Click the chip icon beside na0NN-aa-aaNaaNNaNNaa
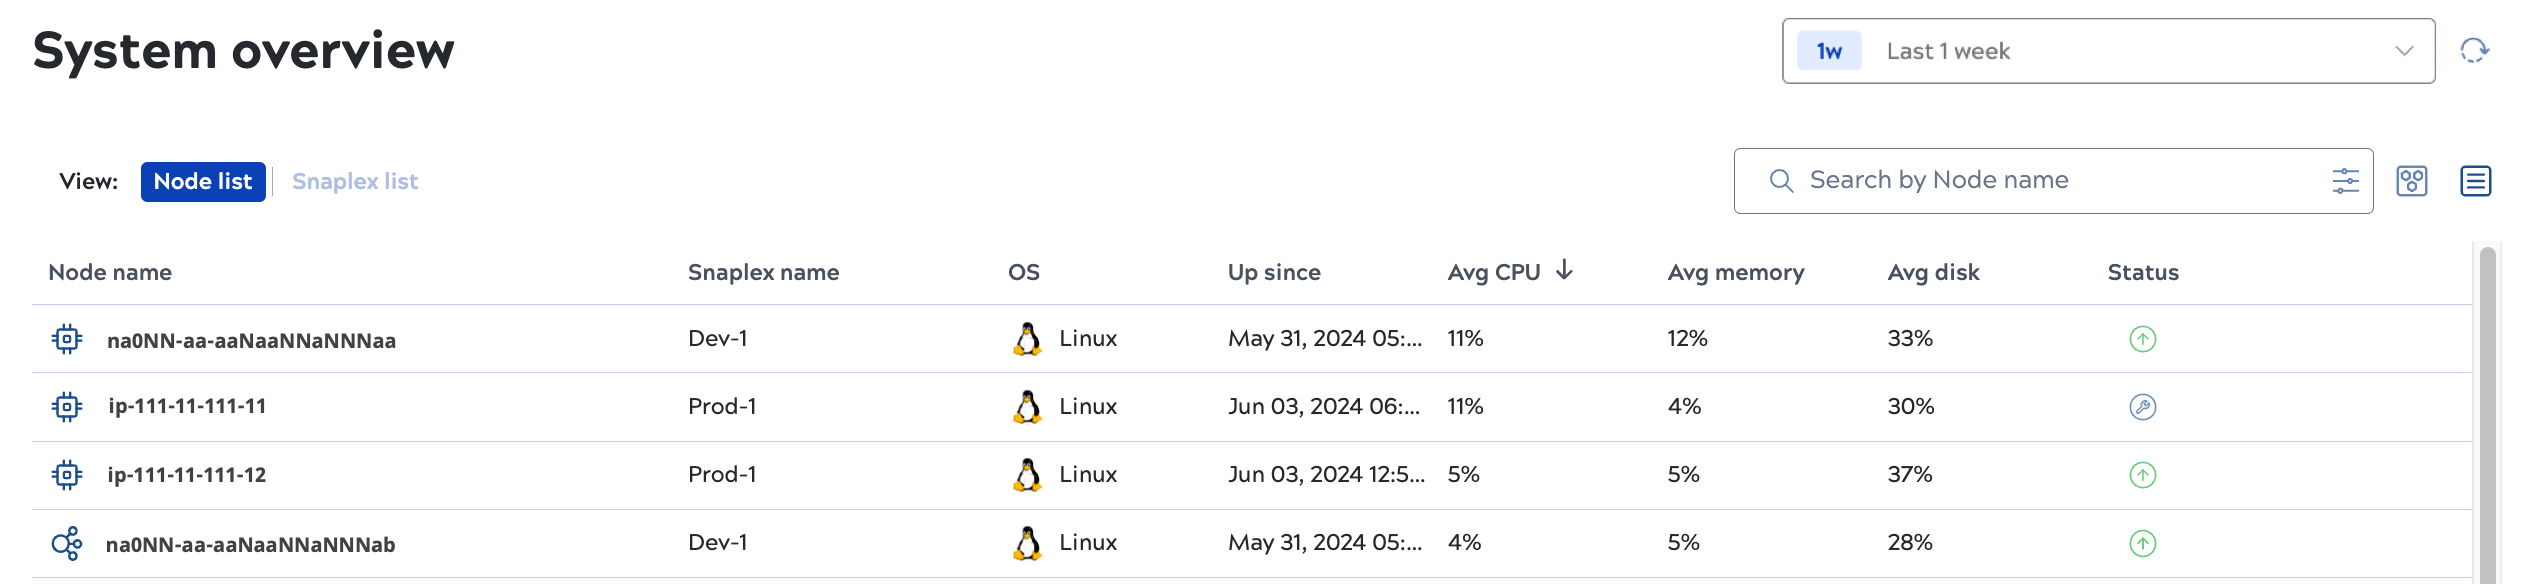Image resolution: width=2528 pixels, height=584 pixels. point(66,339)
